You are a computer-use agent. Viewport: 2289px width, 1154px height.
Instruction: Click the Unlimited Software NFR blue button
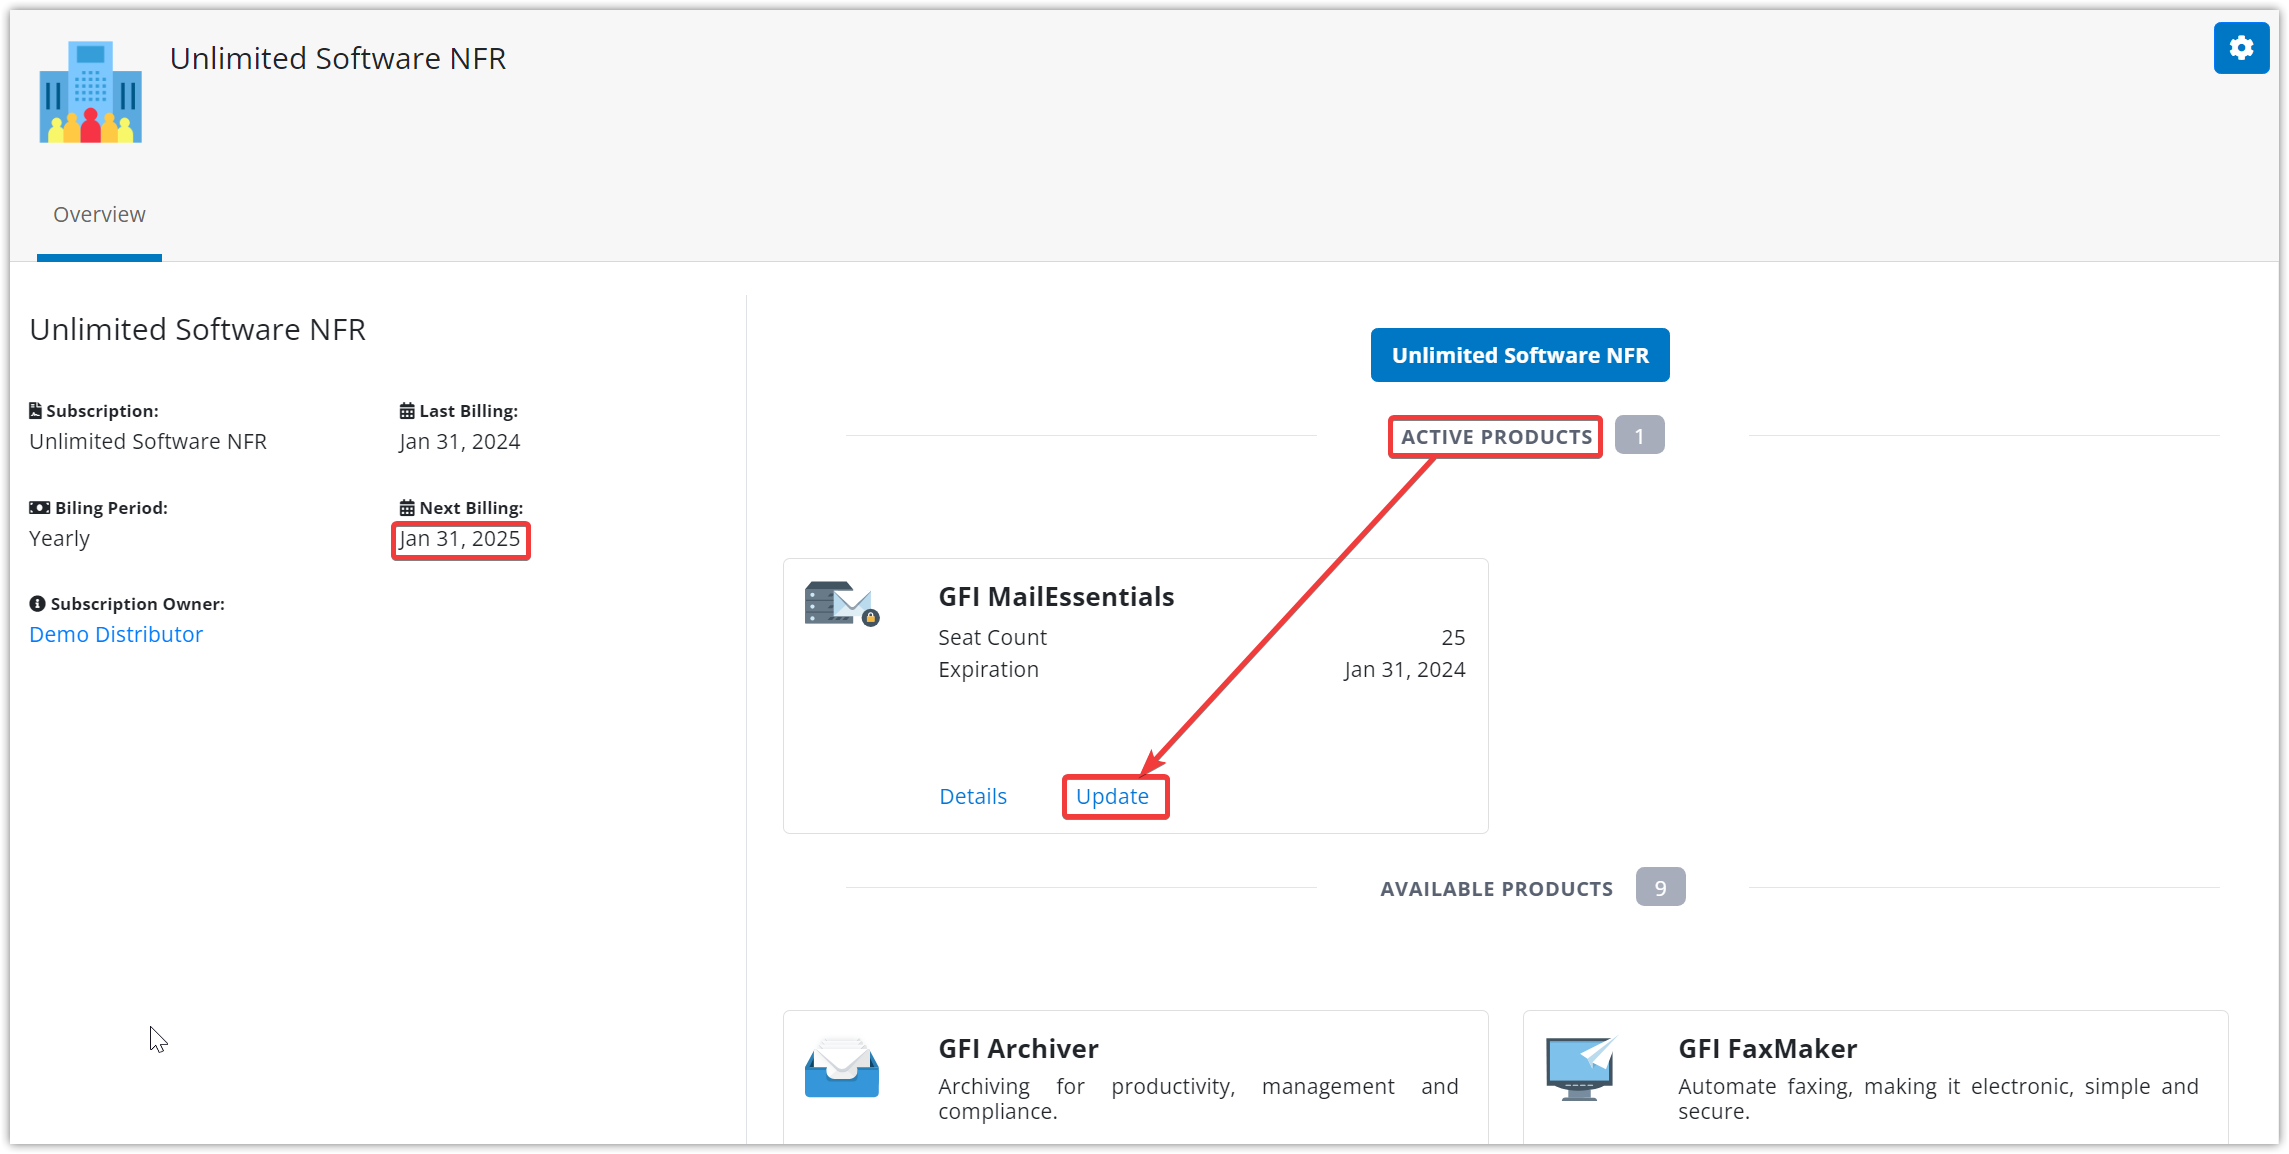point(1520,355)
